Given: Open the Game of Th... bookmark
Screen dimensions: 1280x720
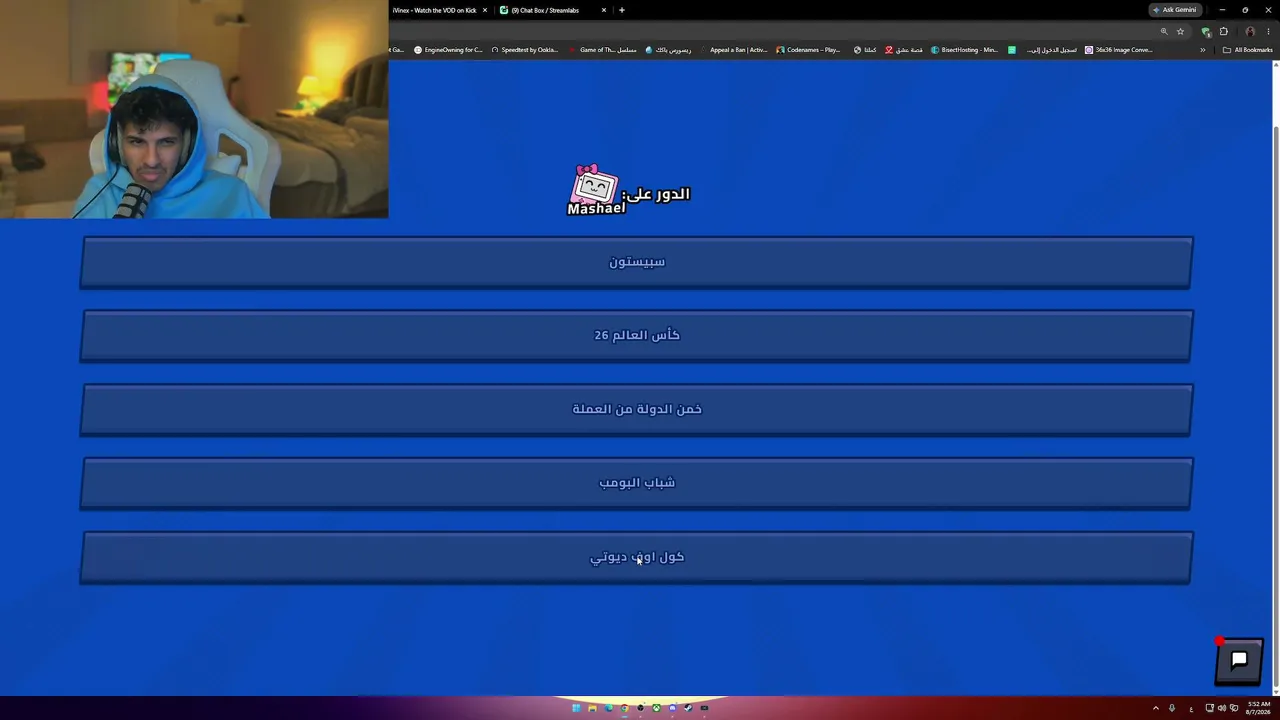Looking at the screenshot, I should click(603, 50).
